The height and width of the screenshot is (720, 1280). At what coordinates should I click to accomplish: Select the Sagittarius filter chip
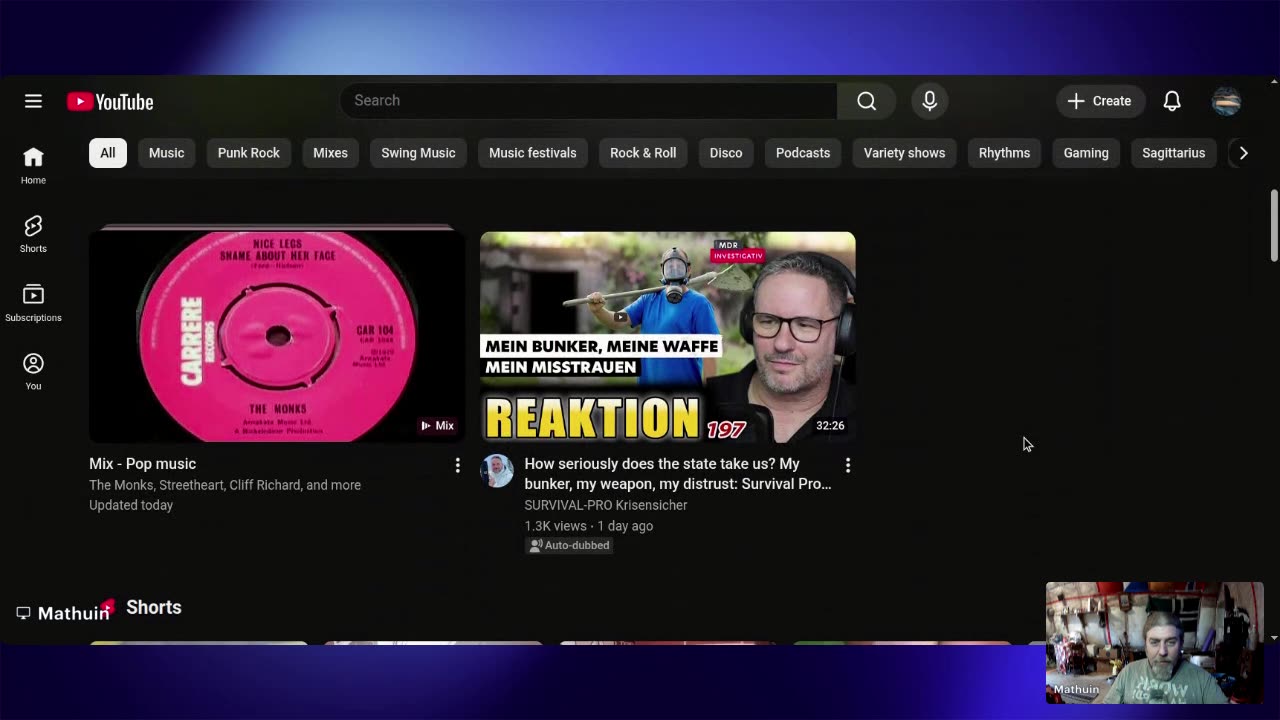pos(1174,153)
